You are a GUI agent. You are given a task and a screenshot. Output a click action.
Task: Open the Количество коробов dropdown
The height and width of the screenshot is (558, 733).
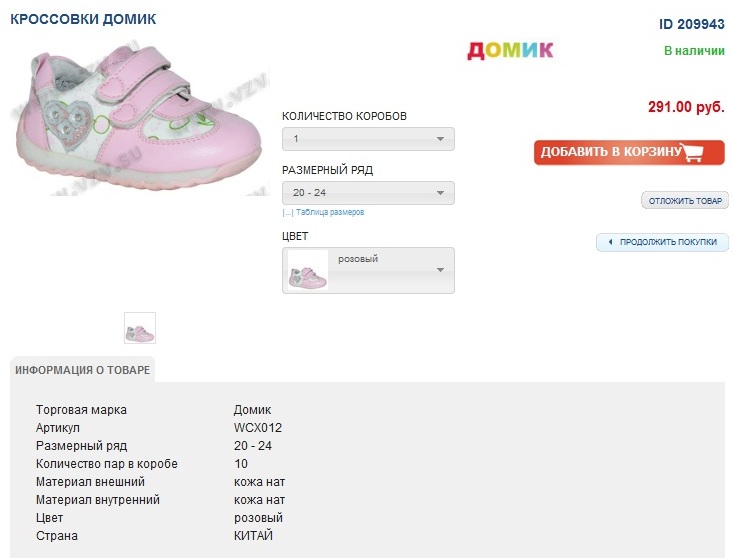pos(368,139)
